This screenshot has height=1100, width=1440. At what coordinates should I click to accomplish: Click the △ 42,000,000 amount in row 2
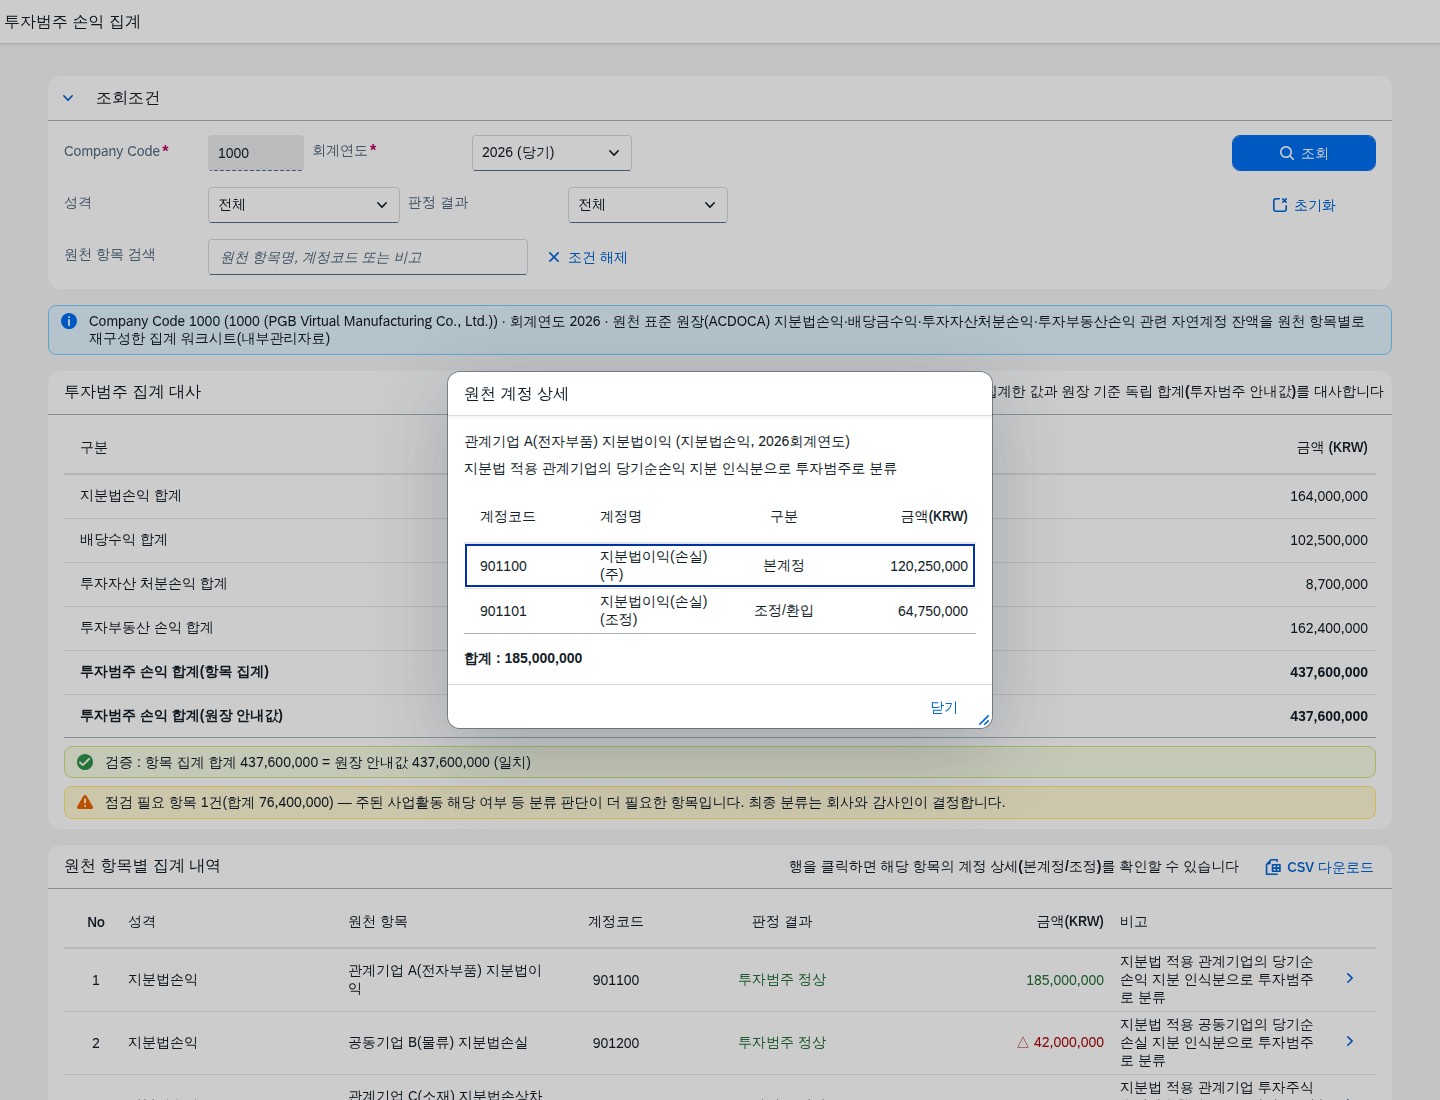pyautogui.click(x=1060, y=1042)
